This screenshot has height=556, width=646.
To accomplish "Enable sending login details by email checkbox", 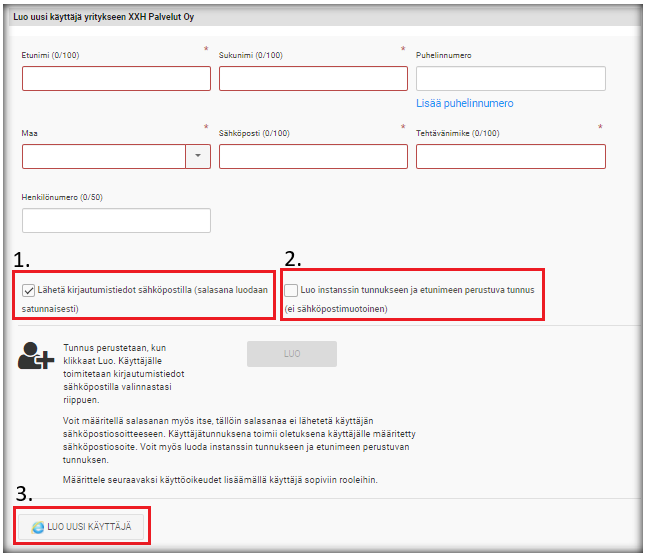I will click(28, 291).
